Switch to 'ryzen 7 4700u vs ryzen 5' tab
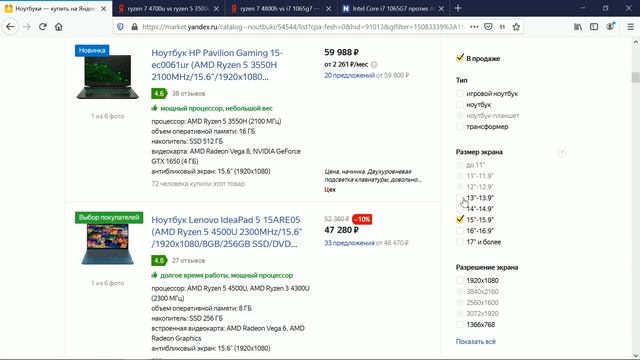Viewport: 640px width, 360px height. tap(169, 9)
